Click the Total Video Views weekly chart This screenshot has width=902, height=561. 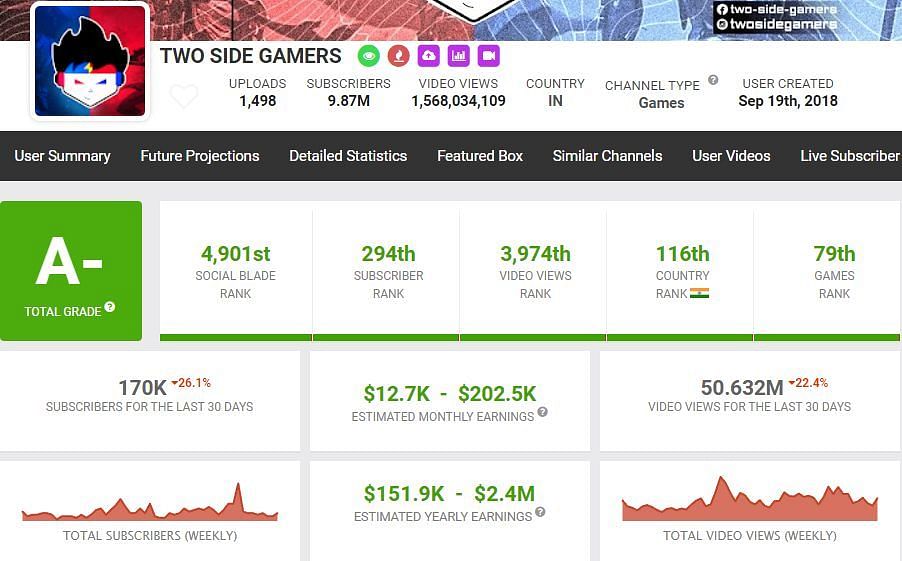click(749, 501)
